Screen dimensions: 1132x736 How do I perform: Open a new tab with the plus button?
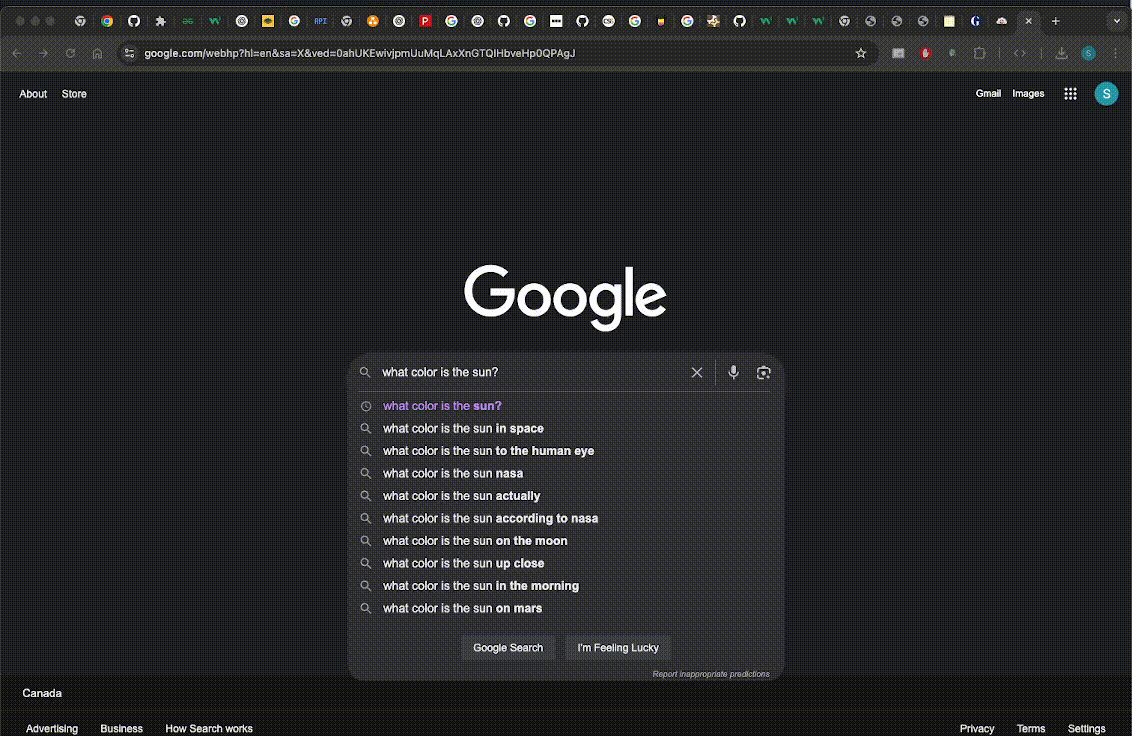pos(1055,21)
